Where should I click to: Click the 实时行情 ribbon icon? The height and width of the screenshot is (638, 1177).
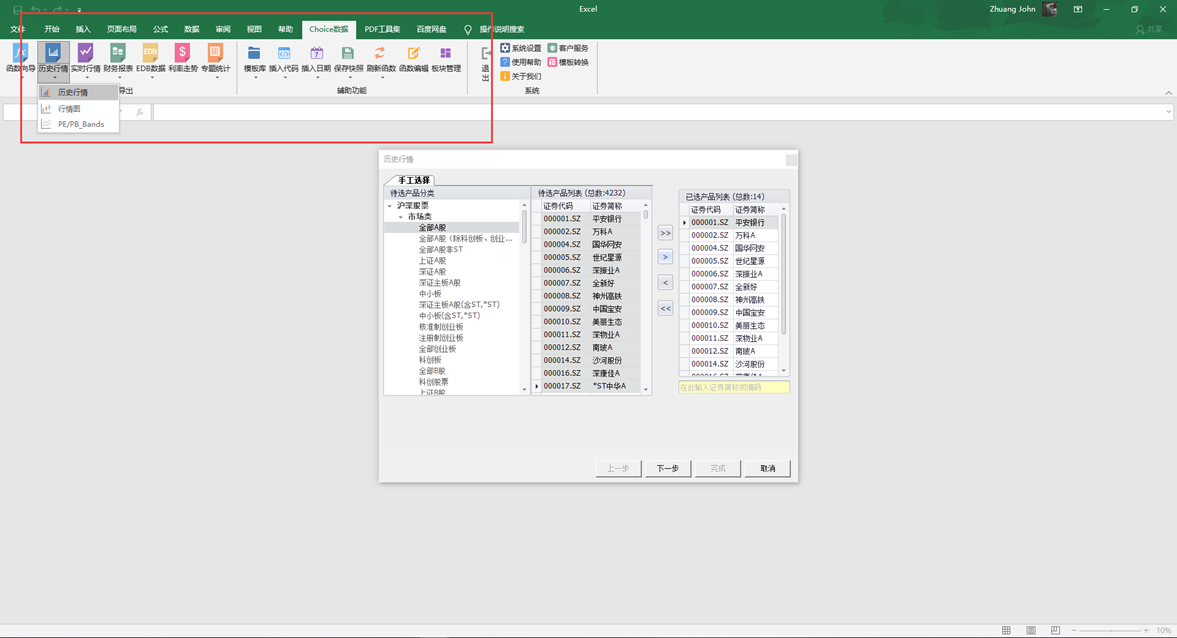86,53
